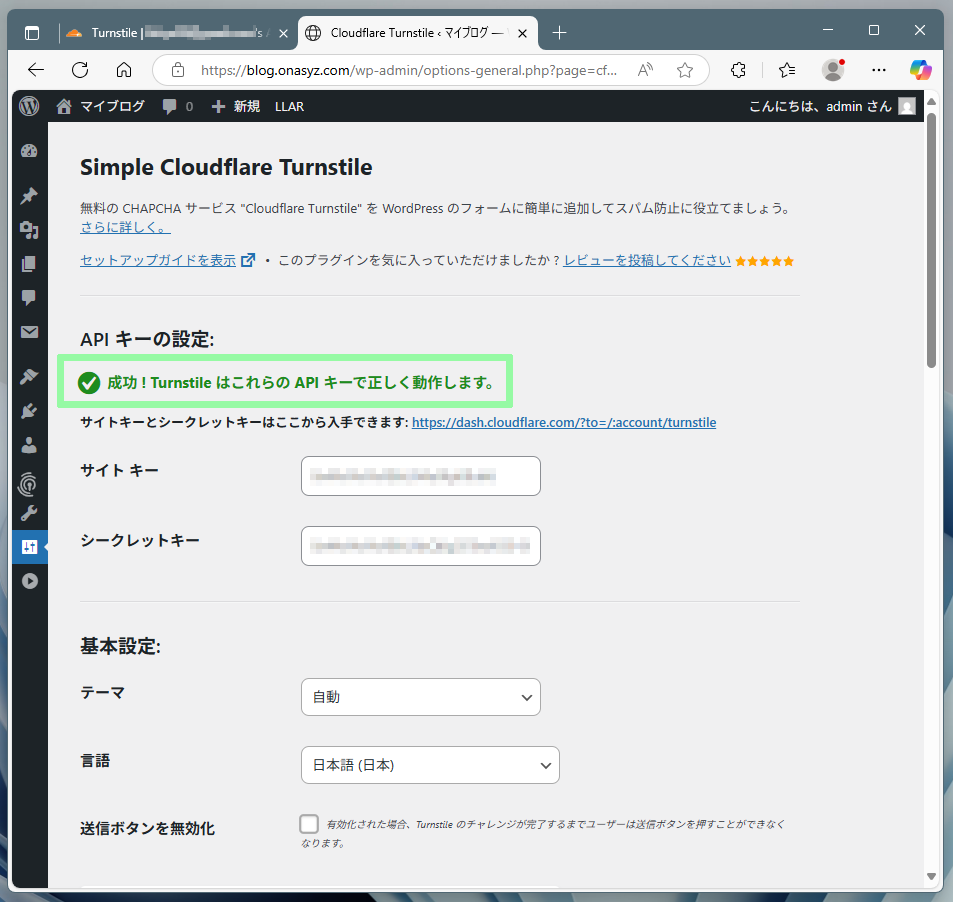Open the 言語 dropdown showing 日本語 (日本)
Viewport: 953px width, 902px height.
[430, 765]
